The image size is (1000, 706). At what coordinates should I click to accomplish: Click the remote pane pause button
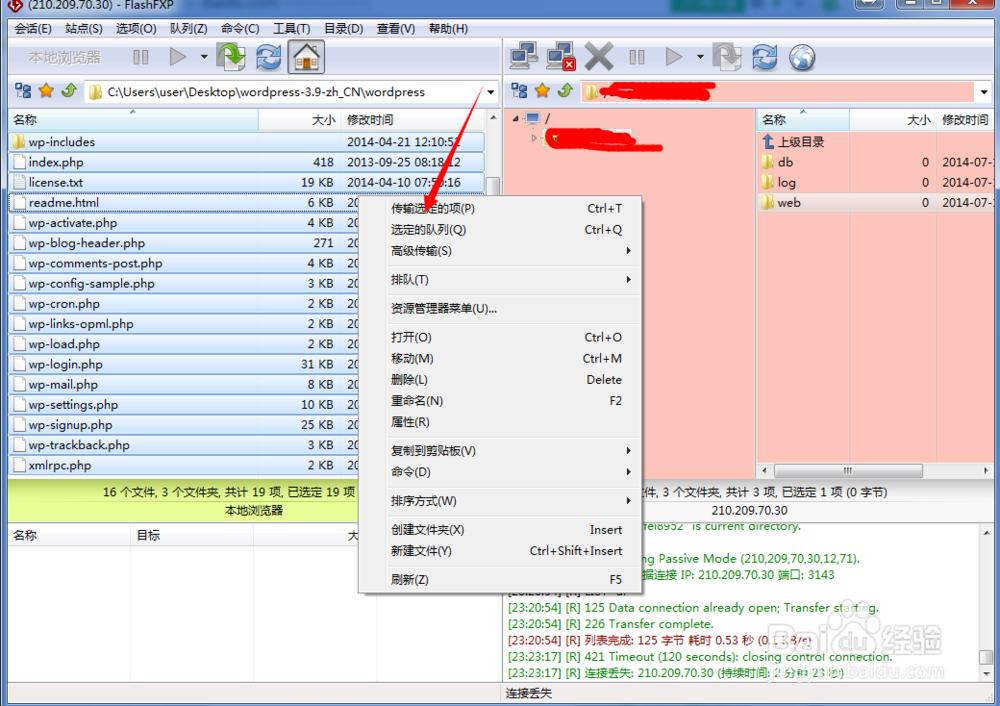pyautogui.click(x=636, y=57)
